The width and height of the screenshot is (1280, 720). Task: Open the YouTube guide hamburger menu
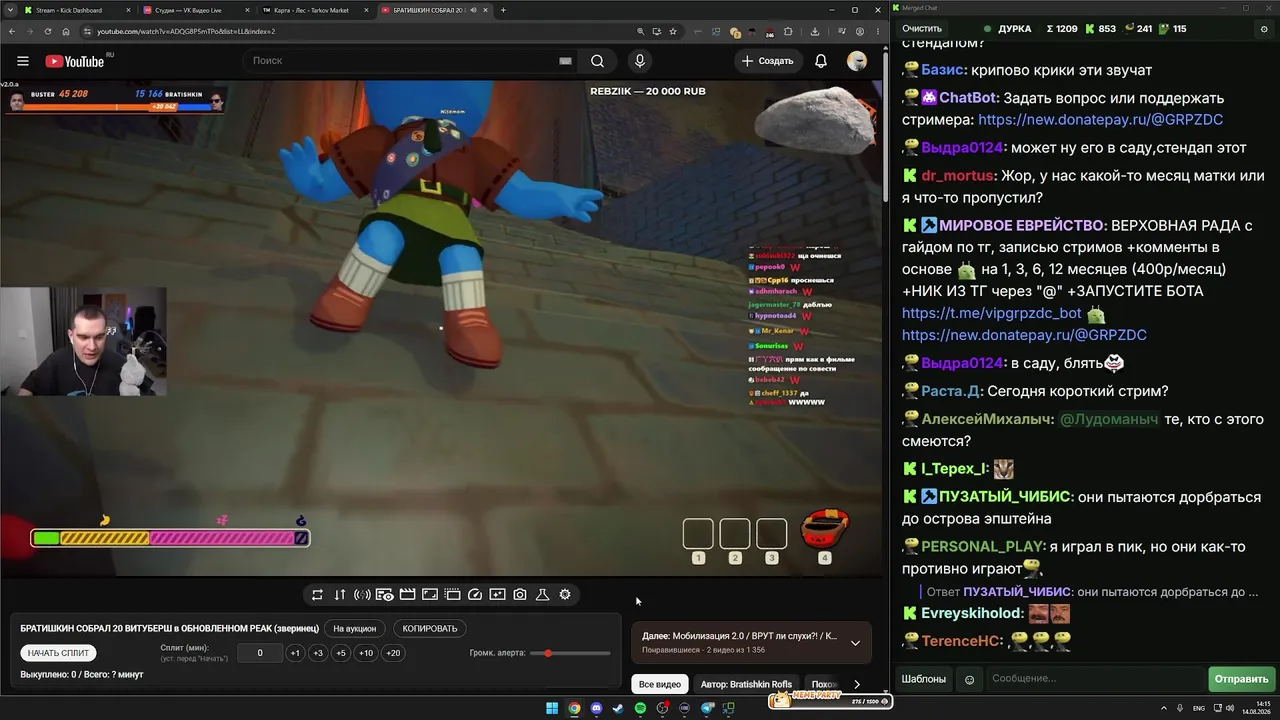click(22, 61)
